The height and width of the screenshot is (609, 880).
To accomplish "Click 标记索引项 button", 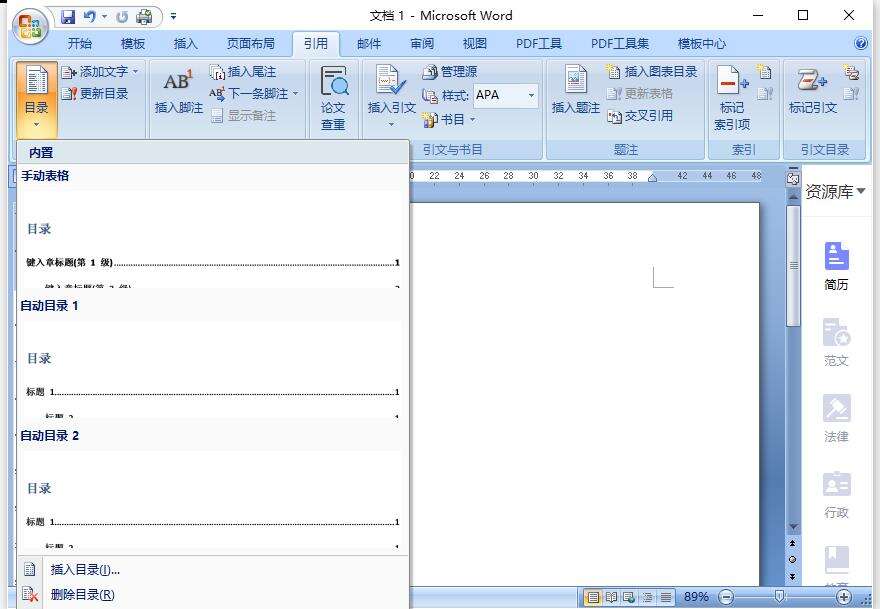I will coord(732,98).
